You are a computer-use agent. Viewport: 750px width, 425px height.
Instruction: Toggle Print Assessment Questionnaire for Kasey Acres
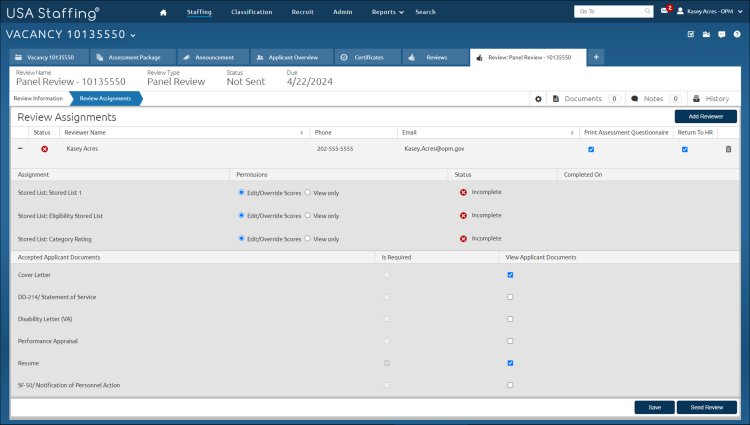coord(591,150)
